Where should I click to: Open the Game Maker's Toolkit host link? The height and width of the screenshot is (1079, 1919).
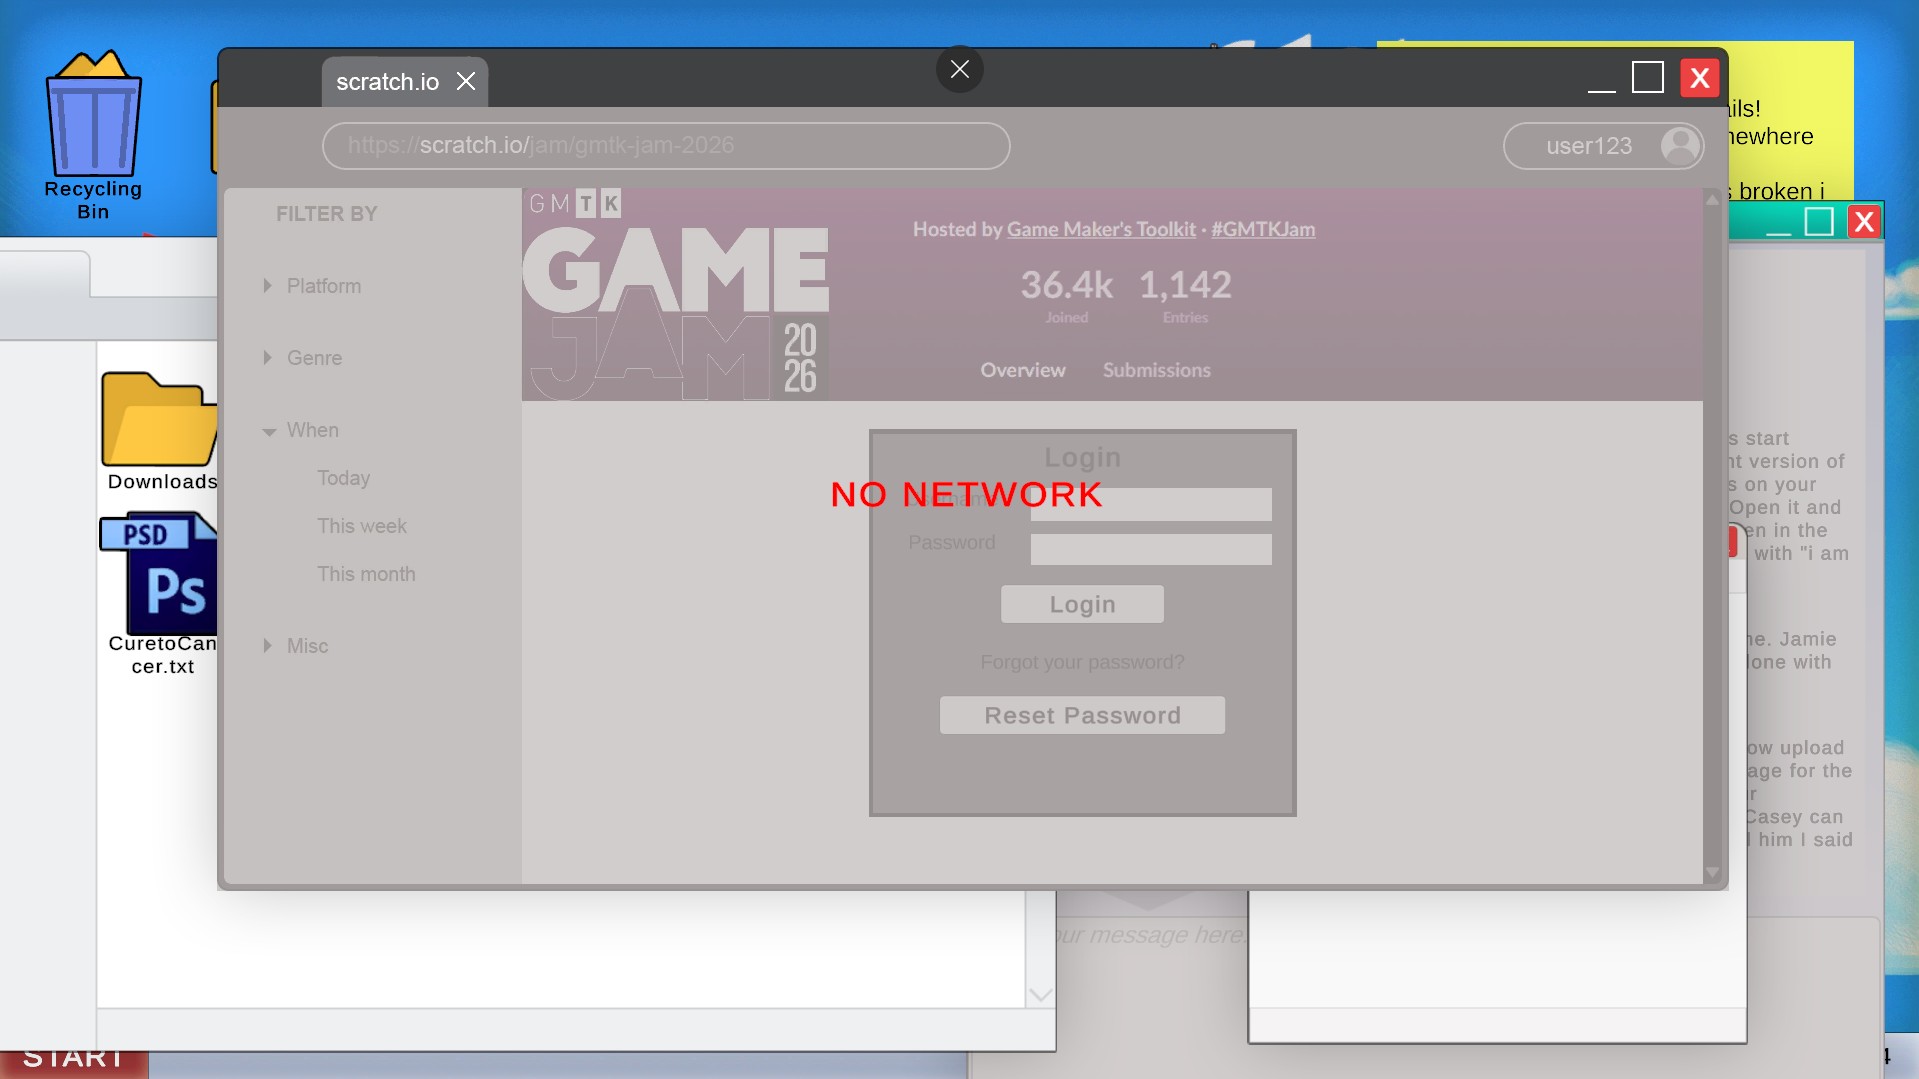(x=1101, y=229)
